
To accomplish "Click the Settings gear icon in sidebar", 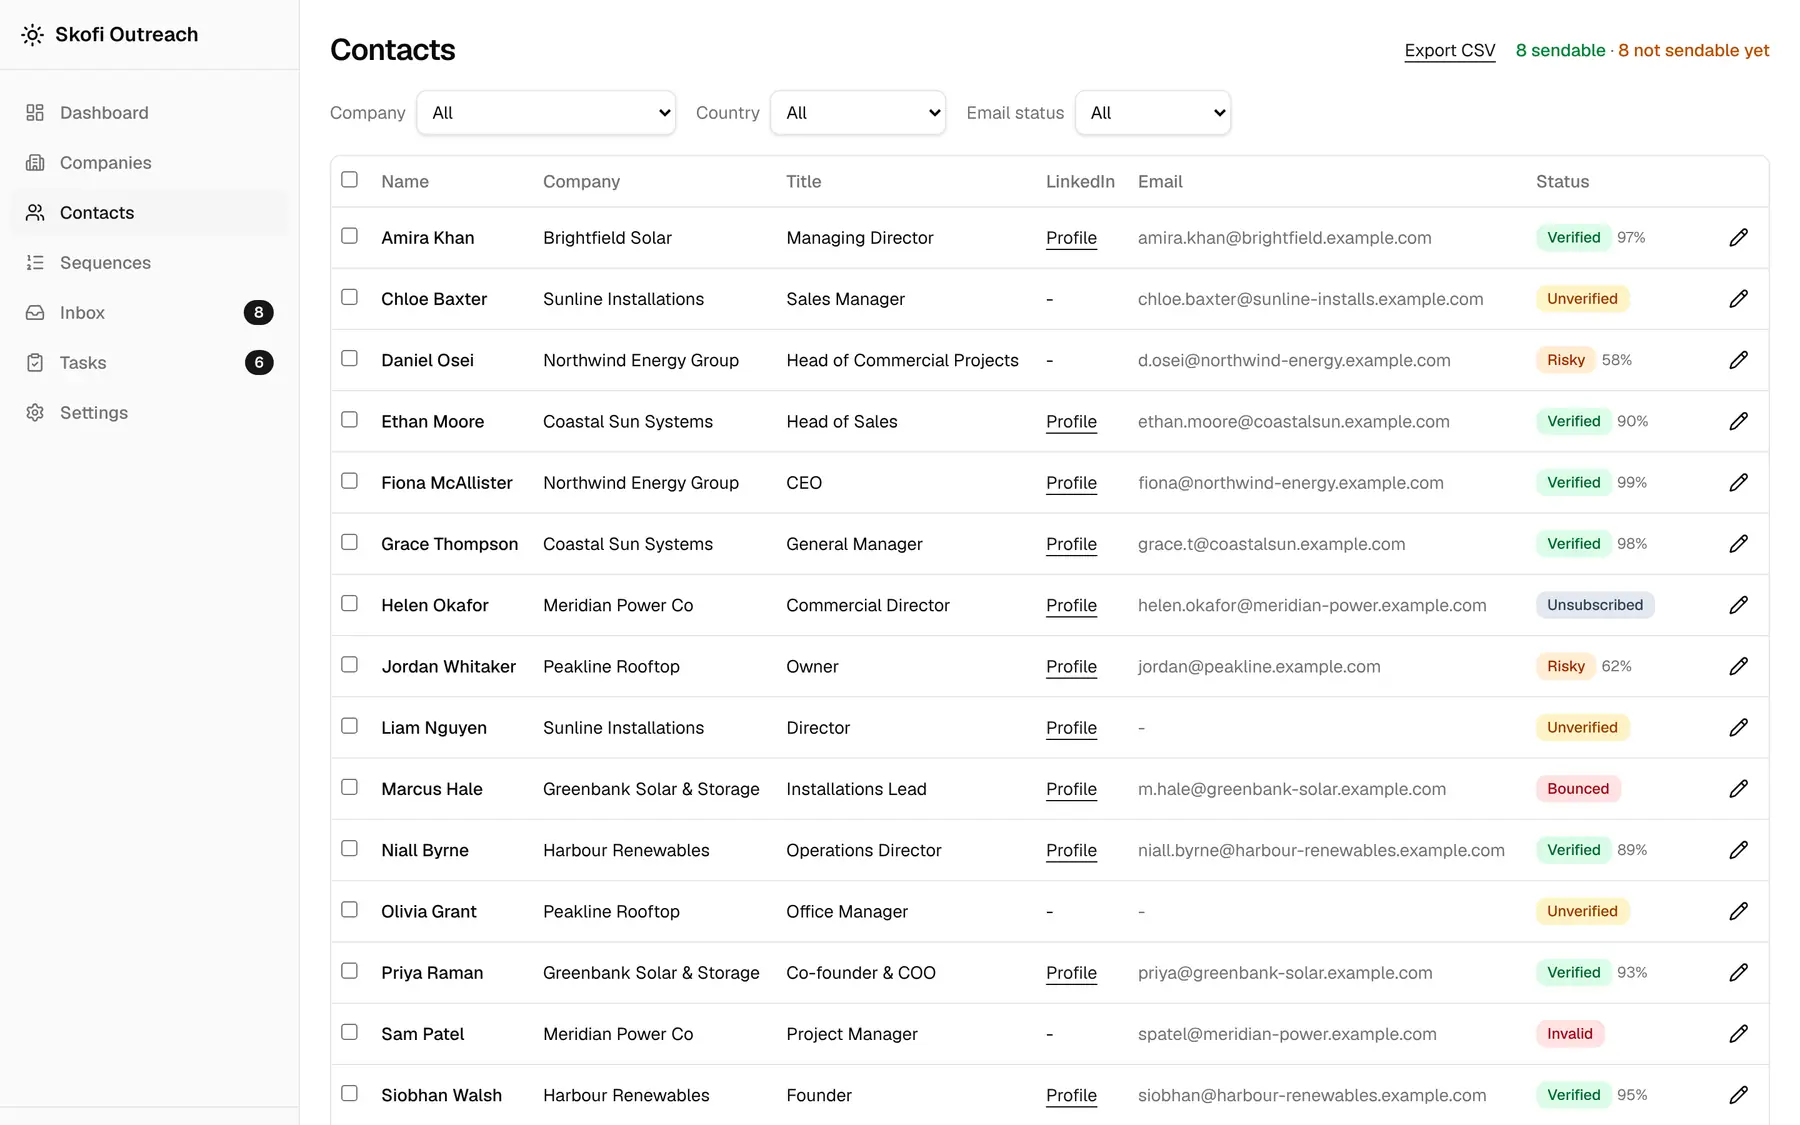I will click(35, 413).
